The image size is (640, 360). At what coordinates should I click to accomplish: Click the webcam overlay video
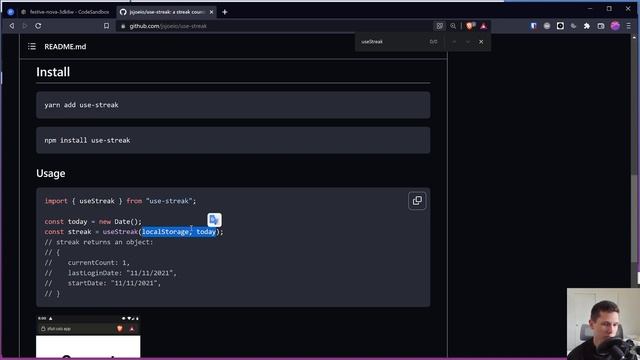point(603,324)
